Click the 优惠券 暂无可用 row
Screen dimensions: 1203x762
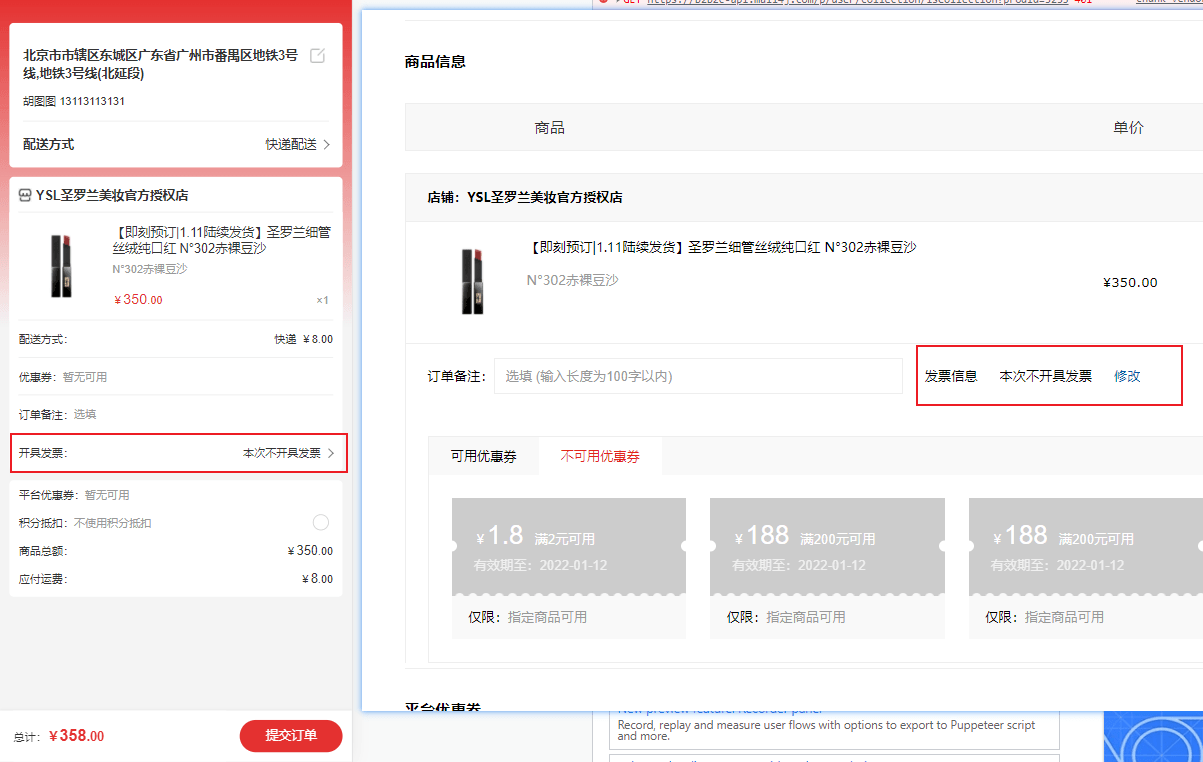178,377
